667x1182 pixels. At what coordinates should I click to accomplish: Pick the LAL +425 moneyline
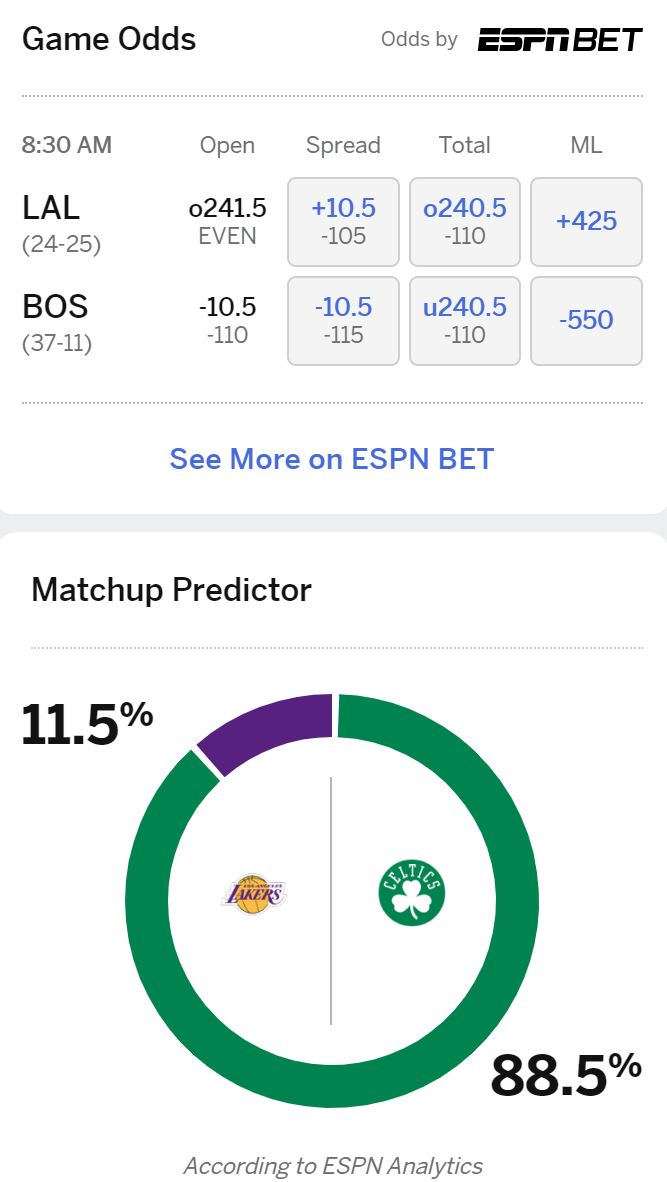586,221
